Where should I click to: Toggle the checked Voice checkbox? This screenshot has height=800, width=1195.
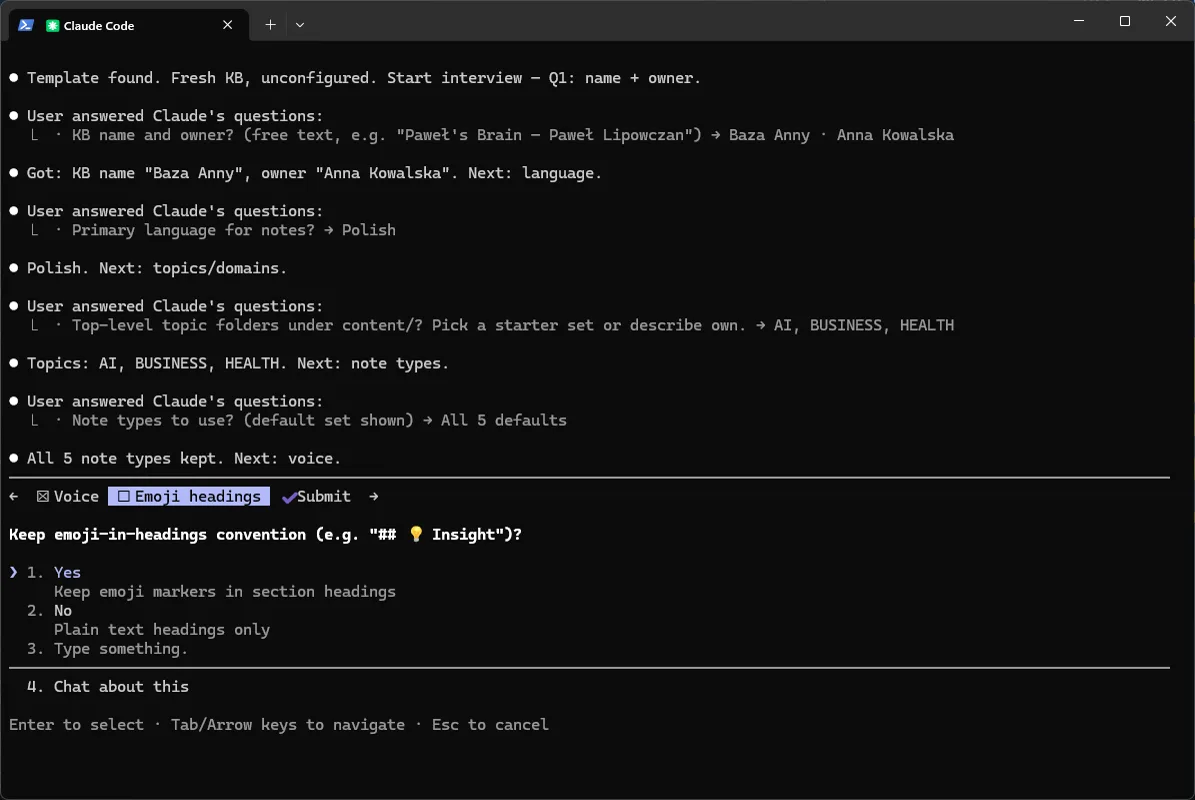point(43,497)
